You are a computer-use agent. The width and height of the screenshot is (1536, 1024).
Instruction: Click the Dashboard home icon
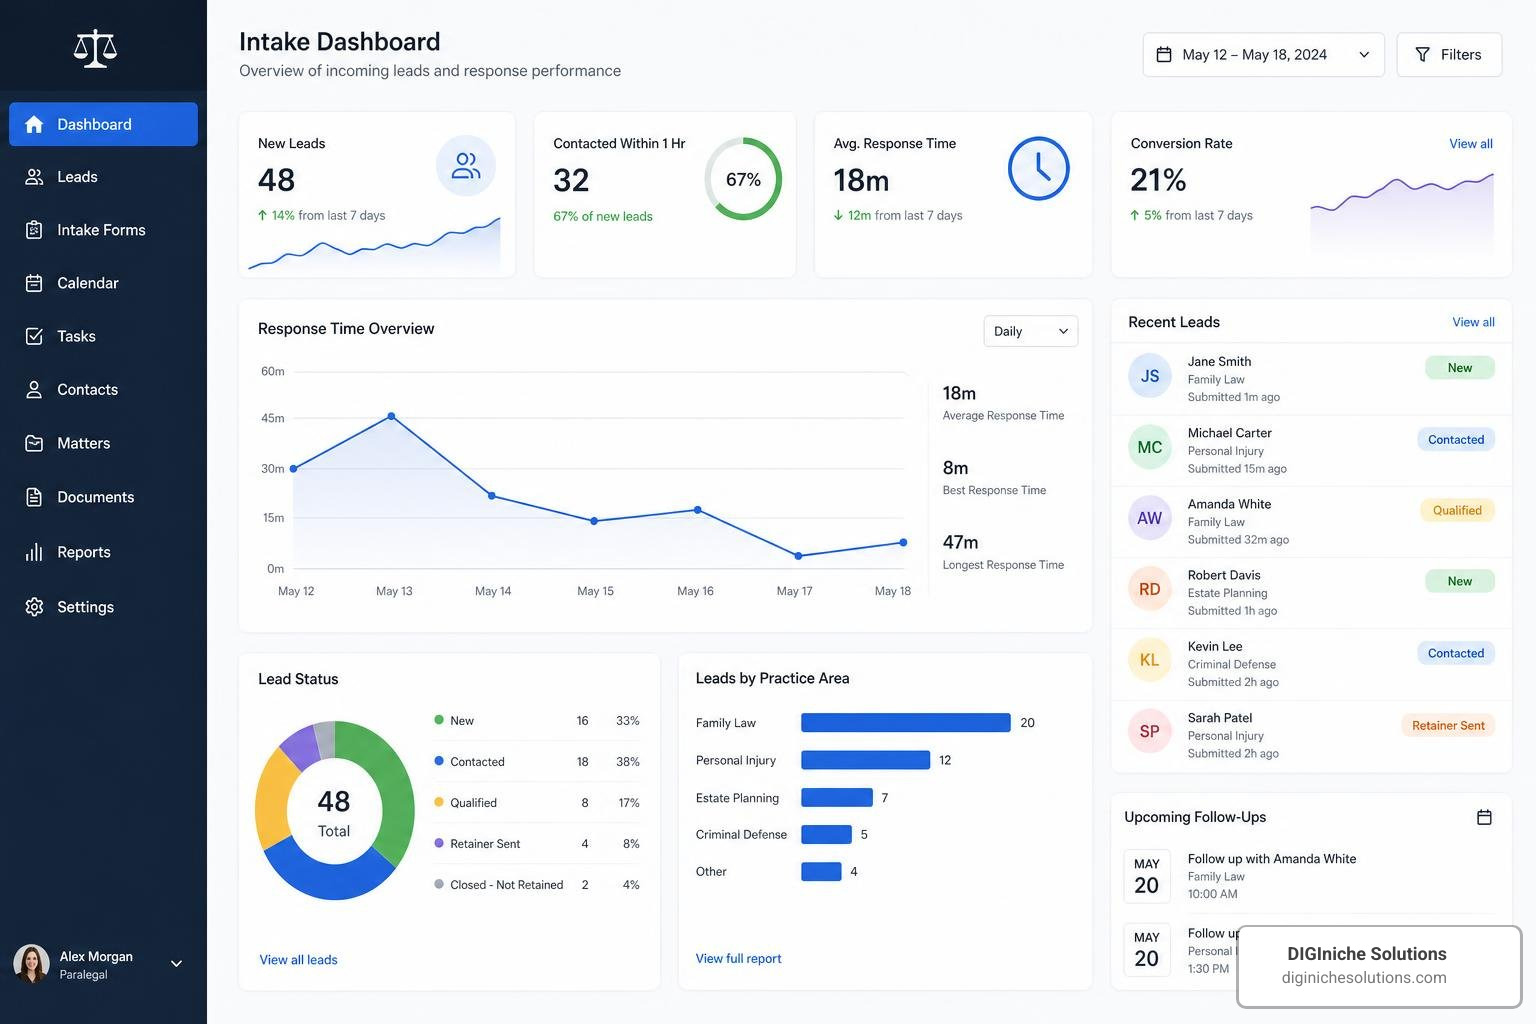34,124
